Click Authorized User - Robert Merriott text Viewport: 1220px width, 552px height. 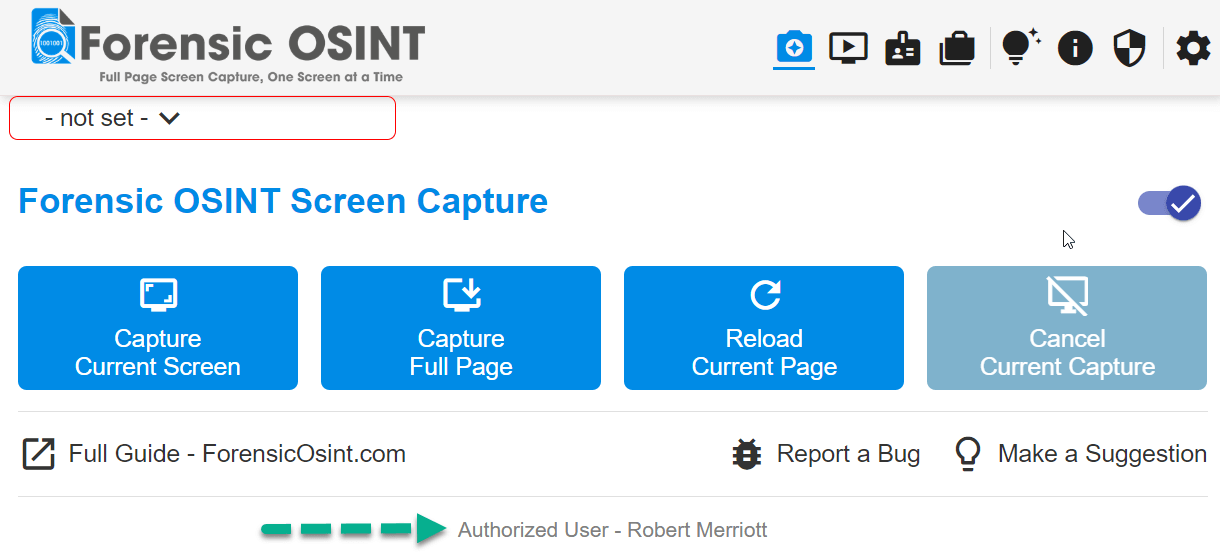pyautogui.click(x=613, y=530)
